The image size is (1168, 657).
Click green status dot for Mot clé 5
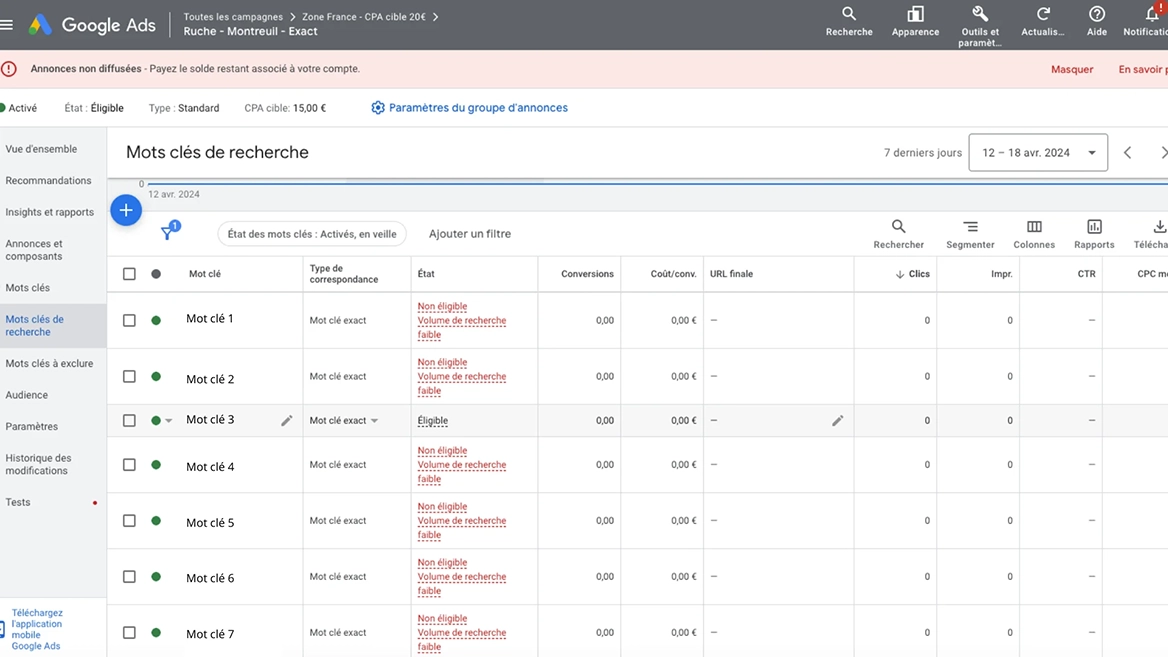click(x=156, y=521)
